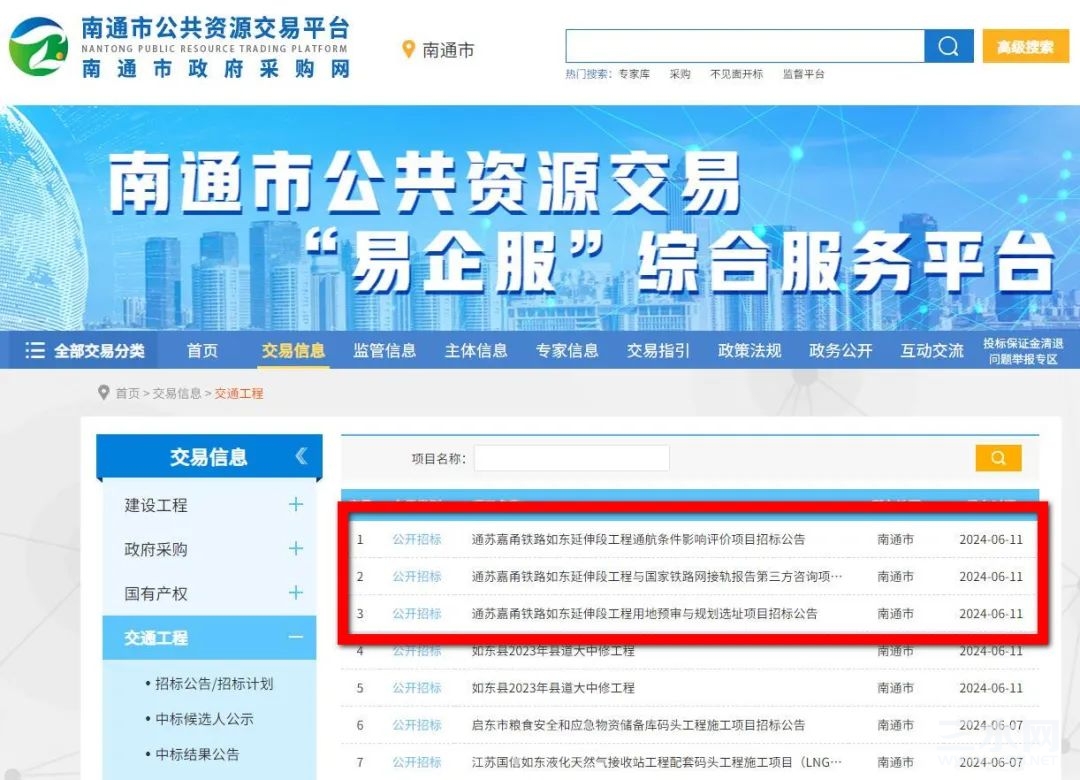This screenshot has height=780, width=1080.
Task: Open the 首页 navigation tab
Action: 202,351
